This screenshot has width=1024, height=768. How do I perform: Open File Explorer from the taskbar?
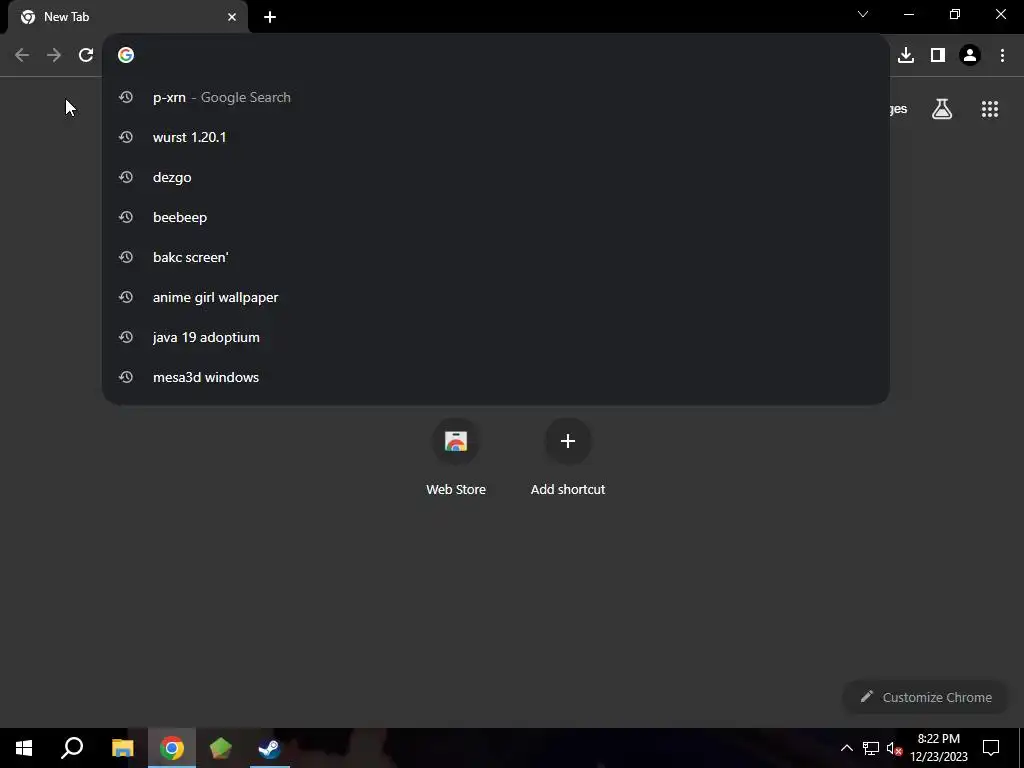[122, 748]
